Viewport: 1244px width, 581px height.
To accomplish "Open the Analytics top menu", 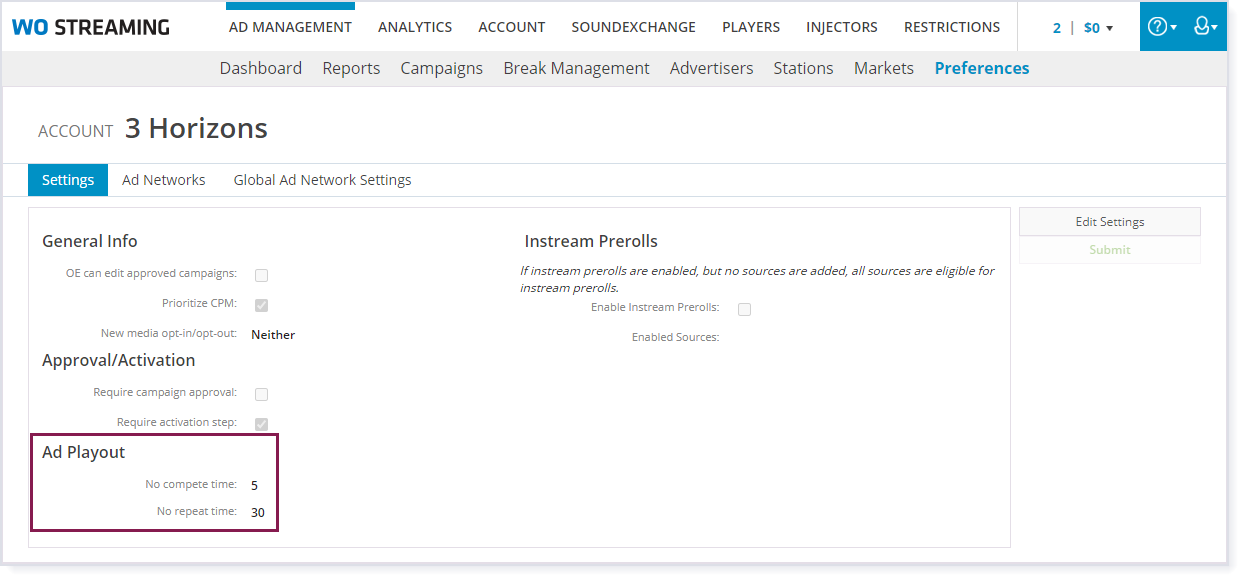I will pos(414,27).
